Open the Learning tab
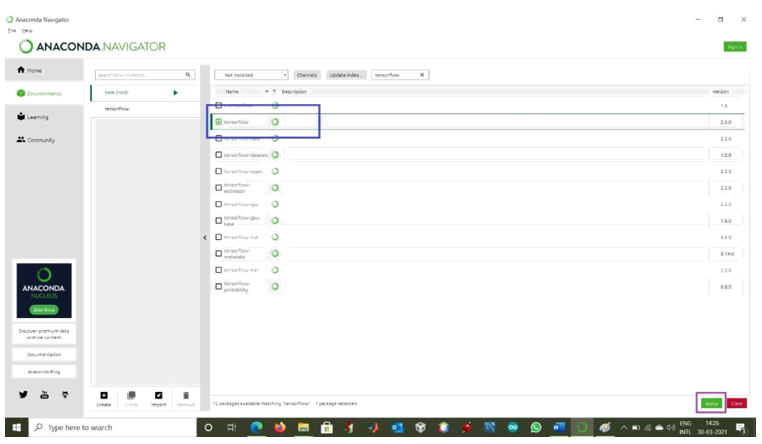Image resolution: width=762 pixels, height=444 pixels. [44, 117]
